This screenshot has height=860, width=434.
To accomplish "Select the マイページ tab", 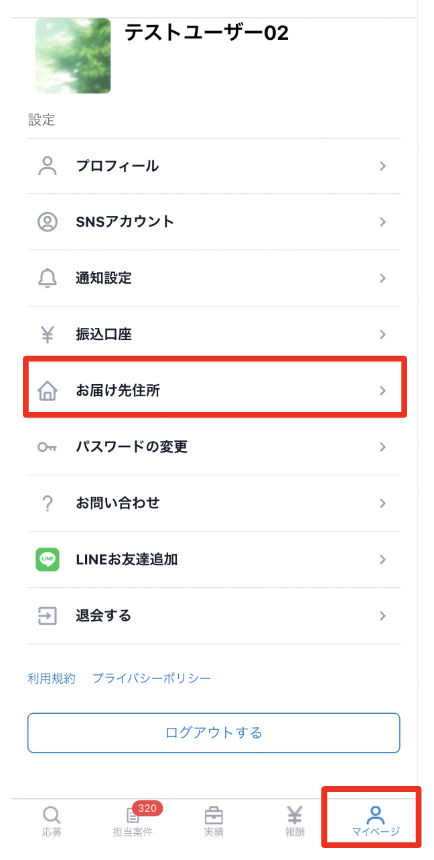I will pyautogui.click(x=376, y=821).
